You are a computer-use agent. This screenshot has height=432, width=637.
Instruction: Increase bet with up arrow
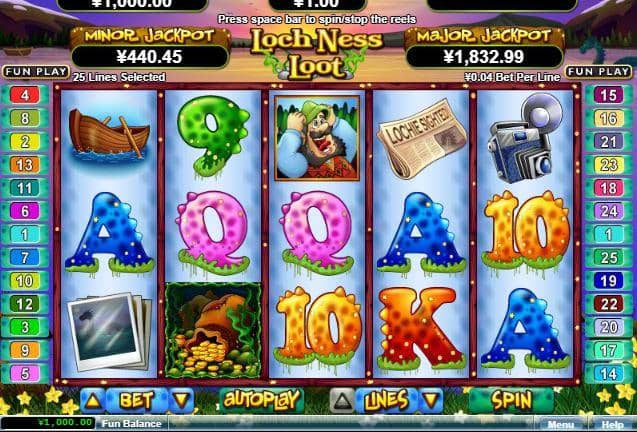[x=93, y=401]
